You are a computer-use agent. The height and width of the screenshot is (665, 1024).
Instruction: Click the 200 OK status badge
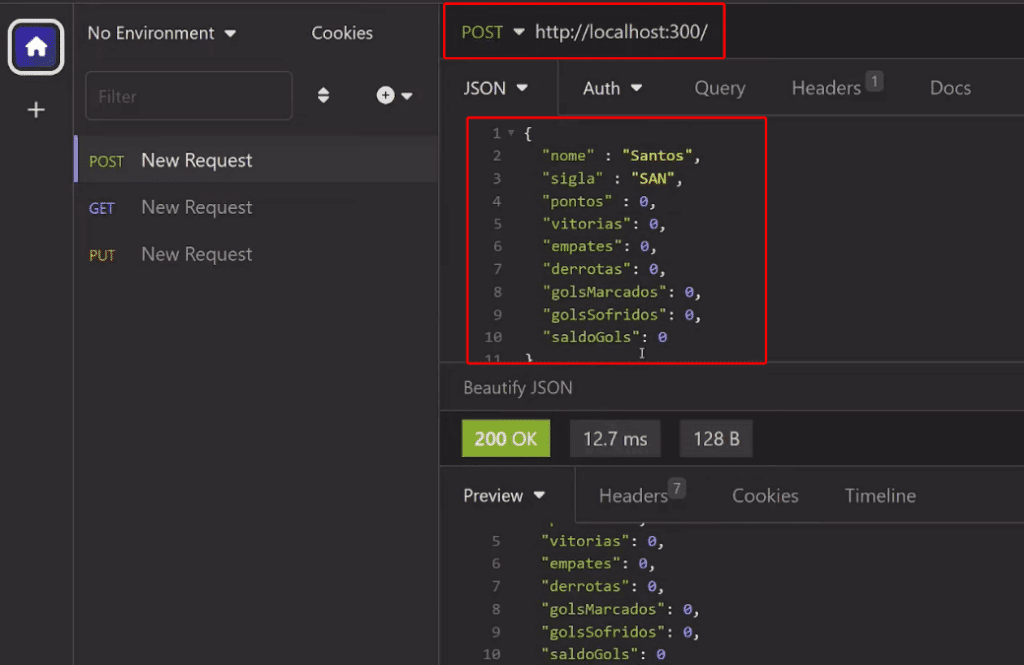pos(506,438)
